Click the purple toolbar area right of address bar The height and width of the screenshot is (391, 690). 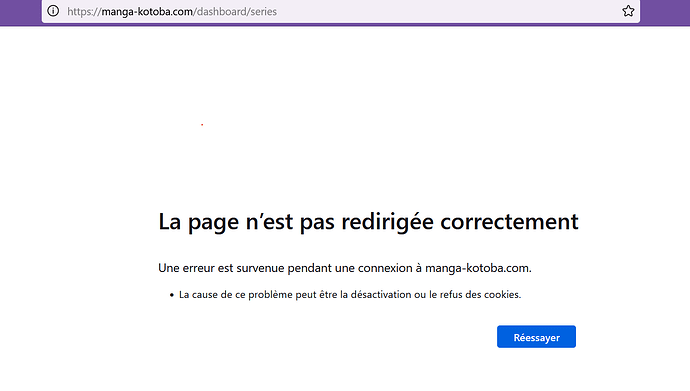665,12
